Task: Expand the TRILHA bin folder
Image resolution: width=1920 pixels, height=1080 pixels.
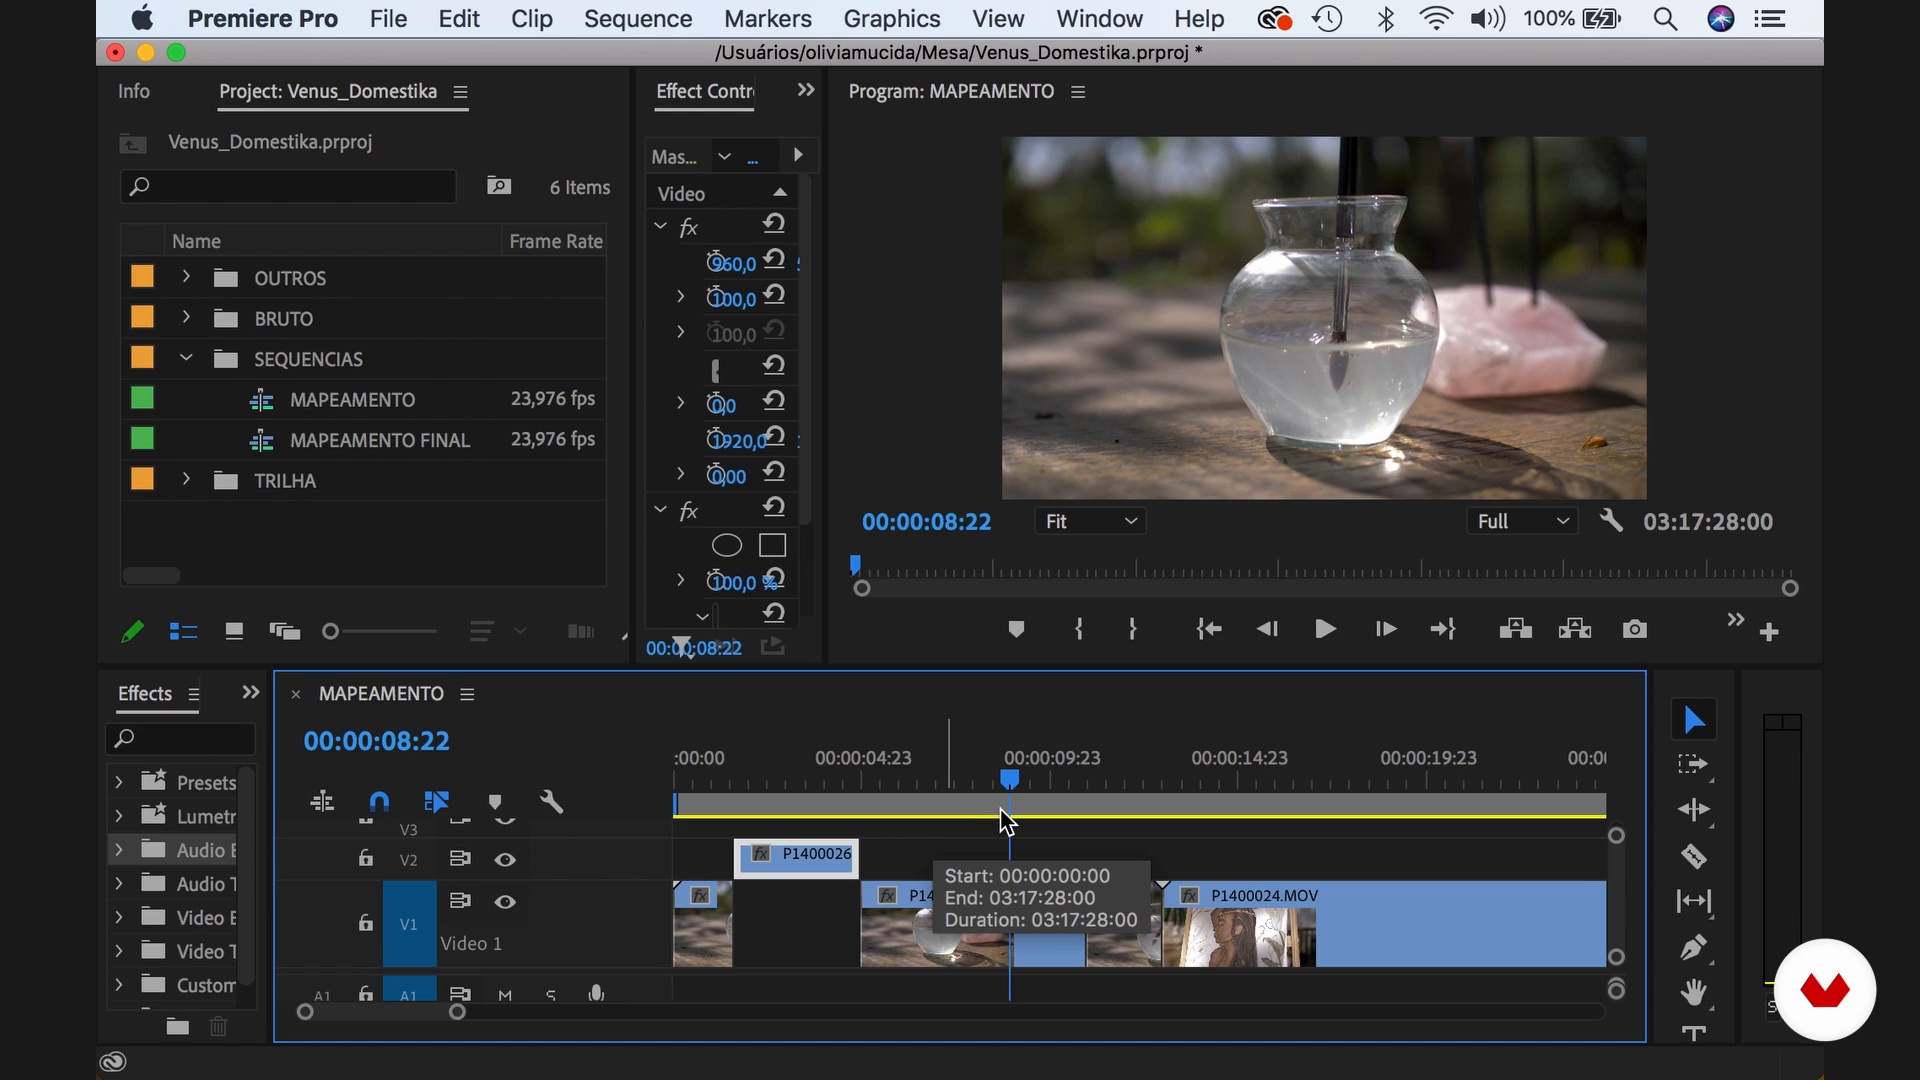Action: [x=186, y=480]
